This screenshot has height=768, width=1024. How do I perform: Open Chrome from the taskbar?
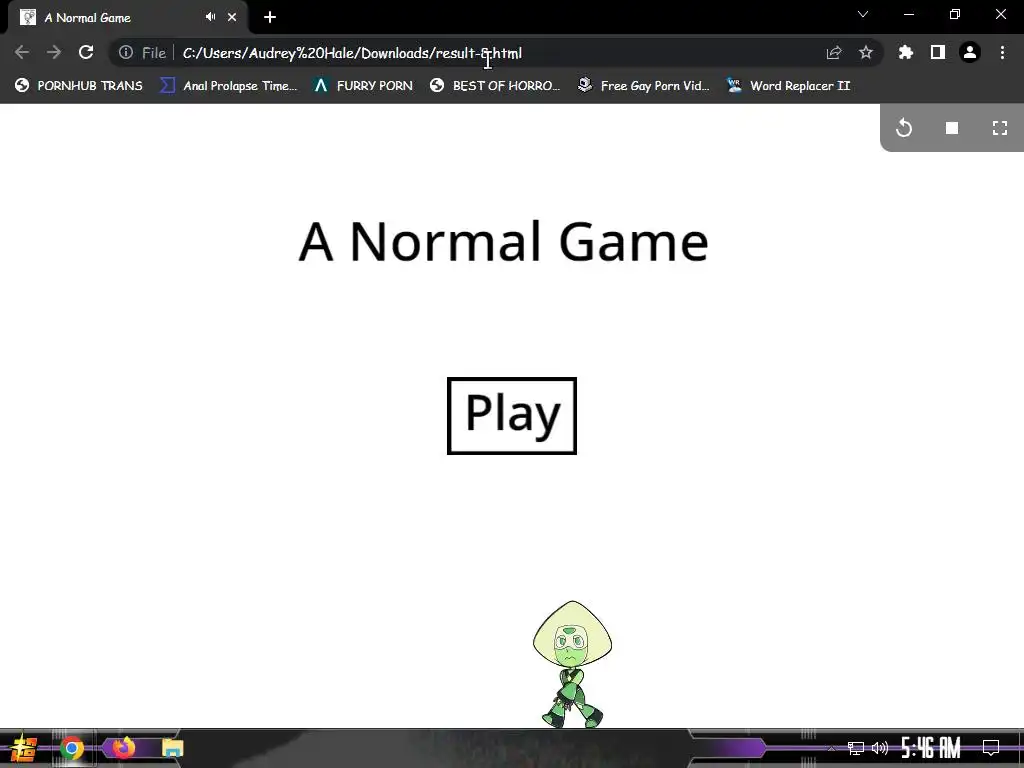click(72, 748)
